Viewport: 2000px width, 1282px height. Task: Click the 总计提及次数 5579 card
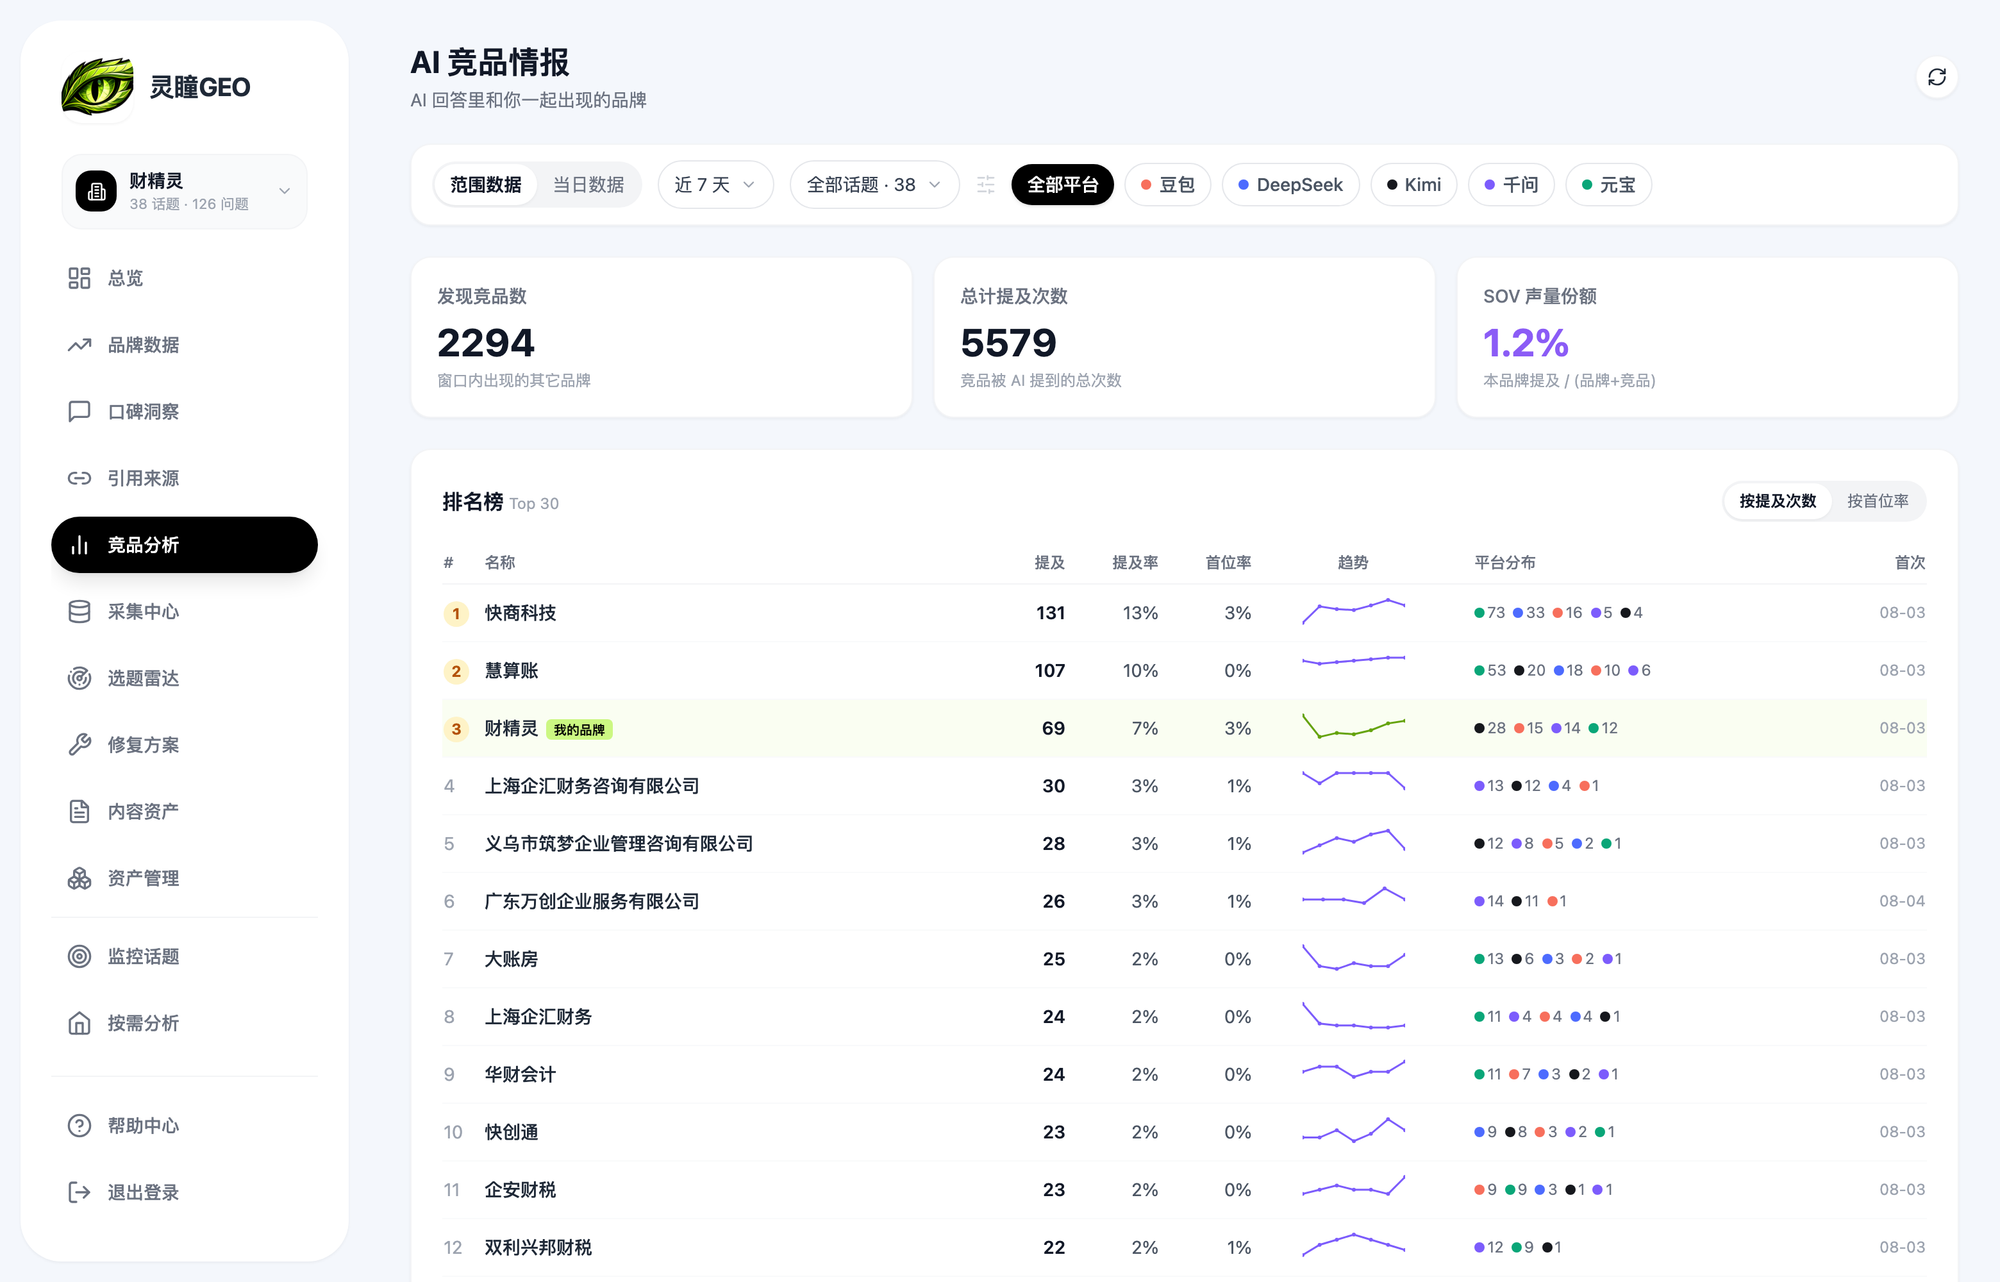point(1184,337)
